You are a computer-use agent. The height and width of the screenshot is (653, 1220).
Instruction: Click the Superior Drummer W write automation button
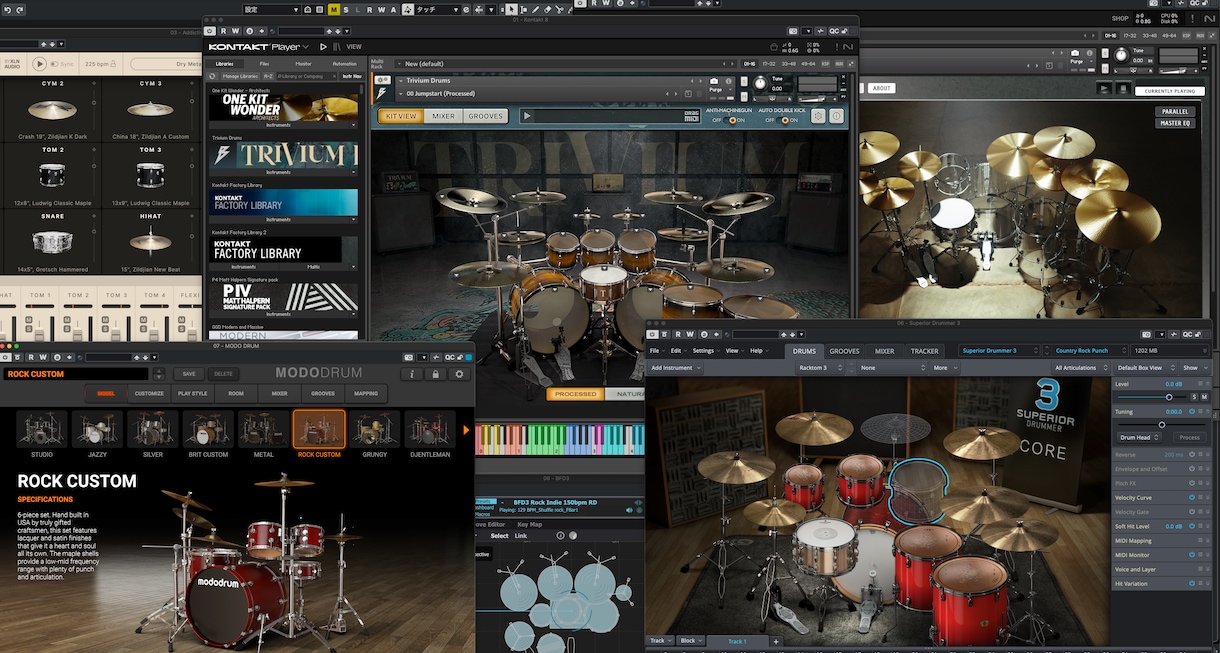click(x=690, y=334)
